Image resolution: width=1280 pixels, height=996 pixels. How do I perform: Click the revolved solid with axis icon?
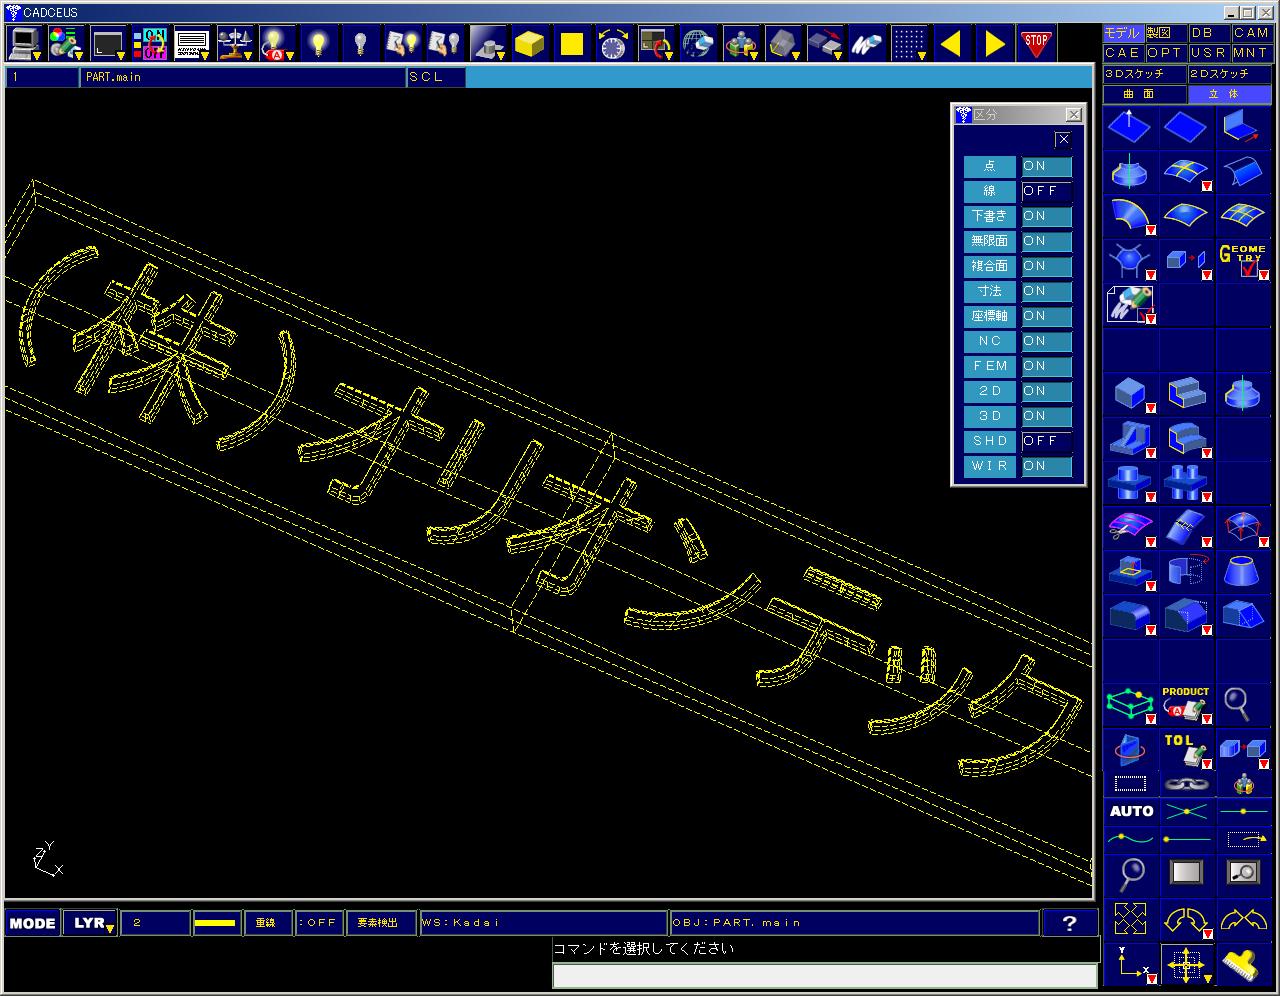click(x=1242, y=393)
